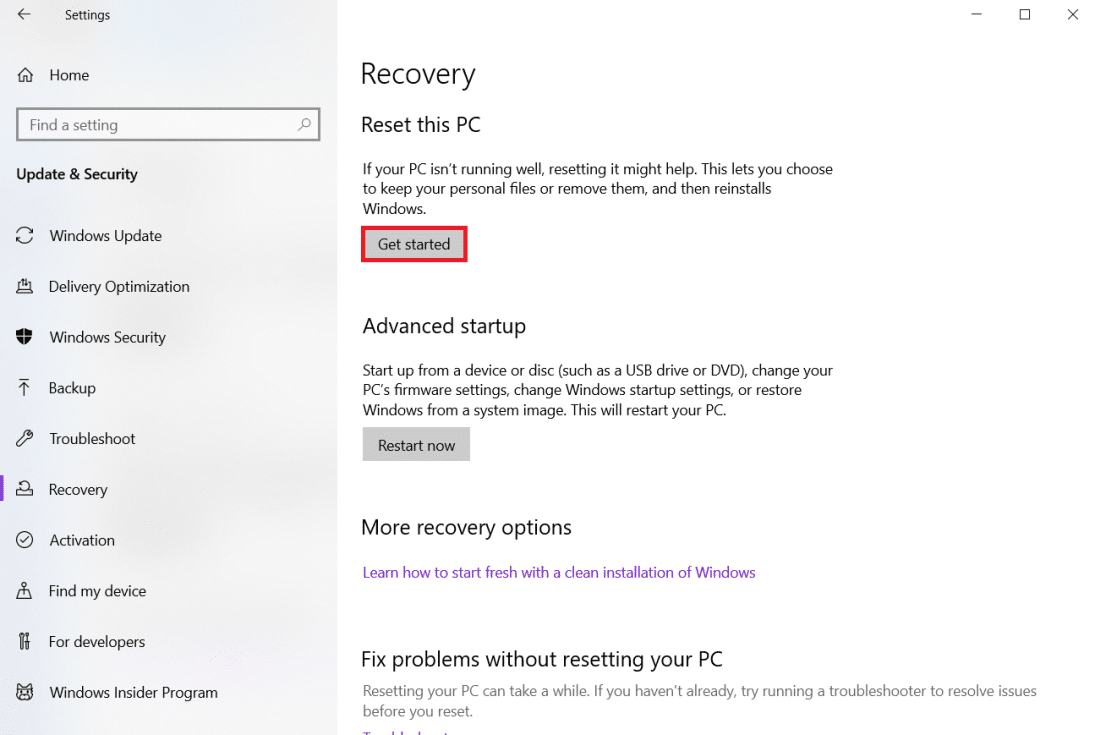Click the Troubleshoot wrench icon
This screenshot has width=1095, height=735.
(x=25, y=439)
